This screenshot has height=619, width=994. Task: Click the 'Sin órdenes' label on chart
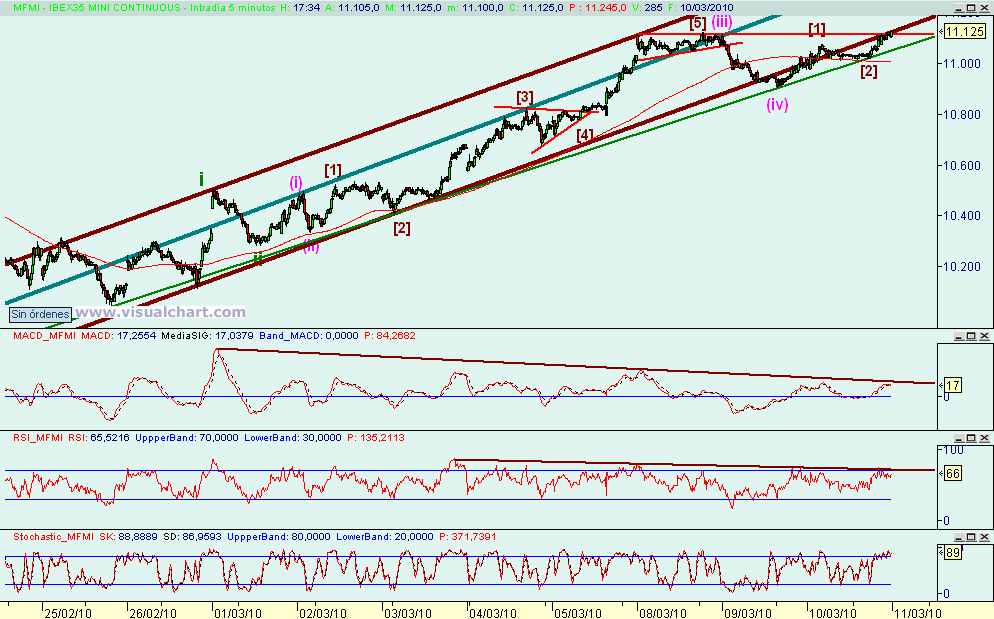[41, 314]
